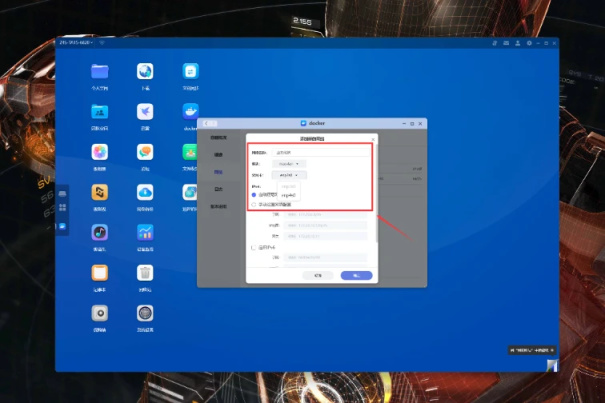
Task: Click the IPv4 gateway input field
Action: (x=325, y=236)
